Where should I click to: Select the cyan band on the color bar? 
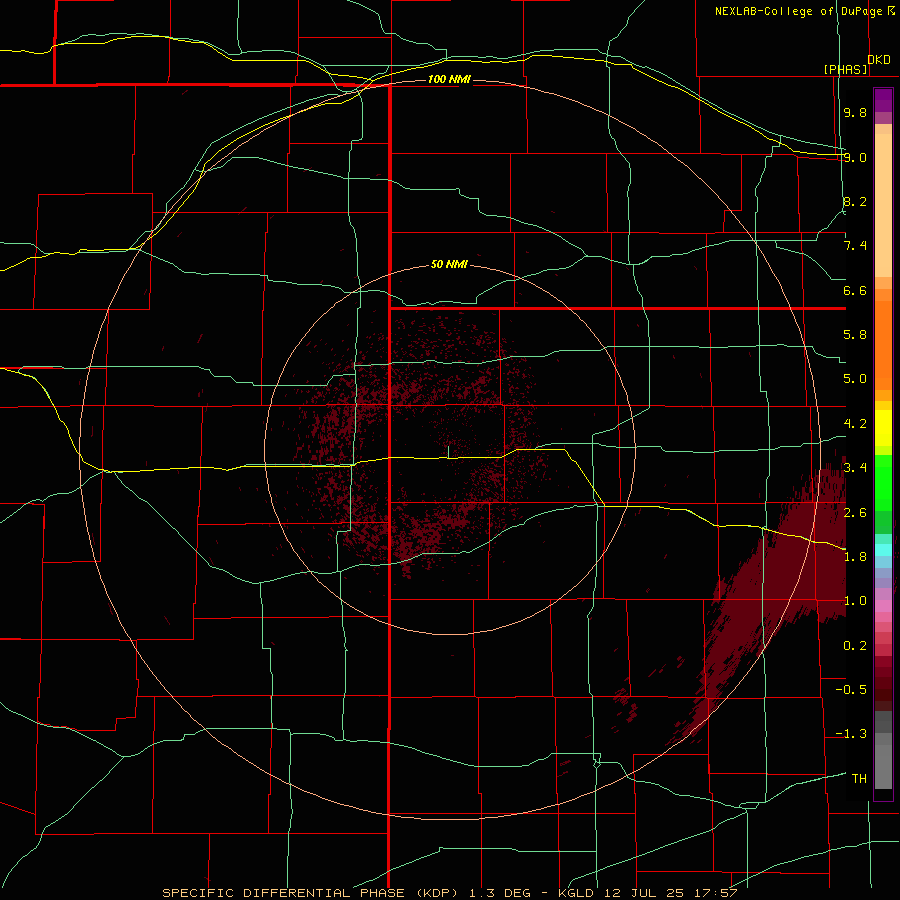tap(883, 550)
